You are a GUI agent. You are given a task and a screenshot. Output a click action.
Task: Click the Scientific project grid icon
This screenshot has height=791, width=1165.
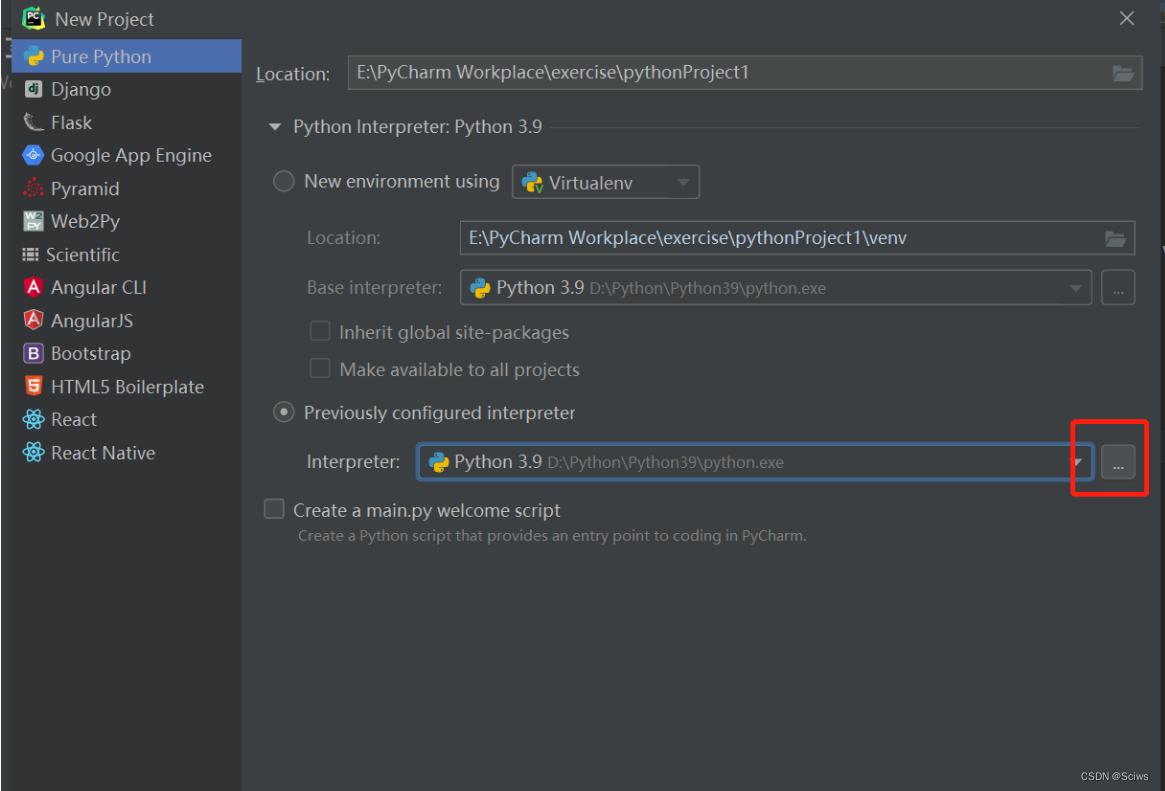[x=30, y=255]
